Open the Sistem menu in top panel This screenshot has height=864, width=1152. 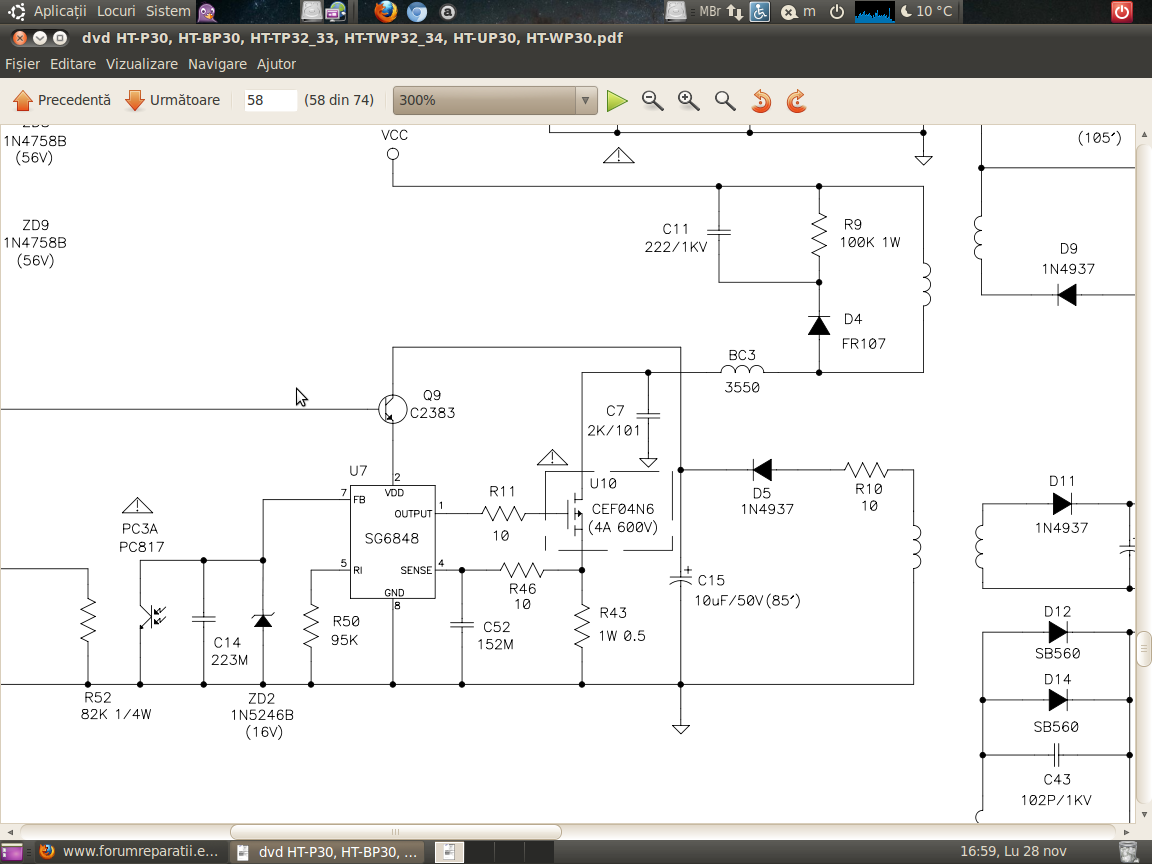(x=167, y=11)
